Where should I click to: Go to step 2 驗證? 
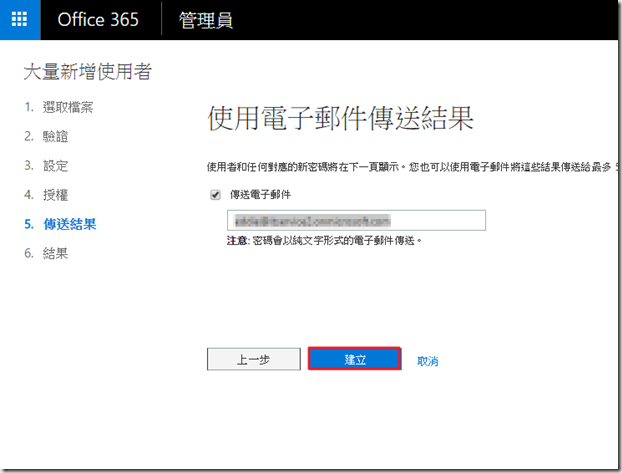(x=55, y=136)
